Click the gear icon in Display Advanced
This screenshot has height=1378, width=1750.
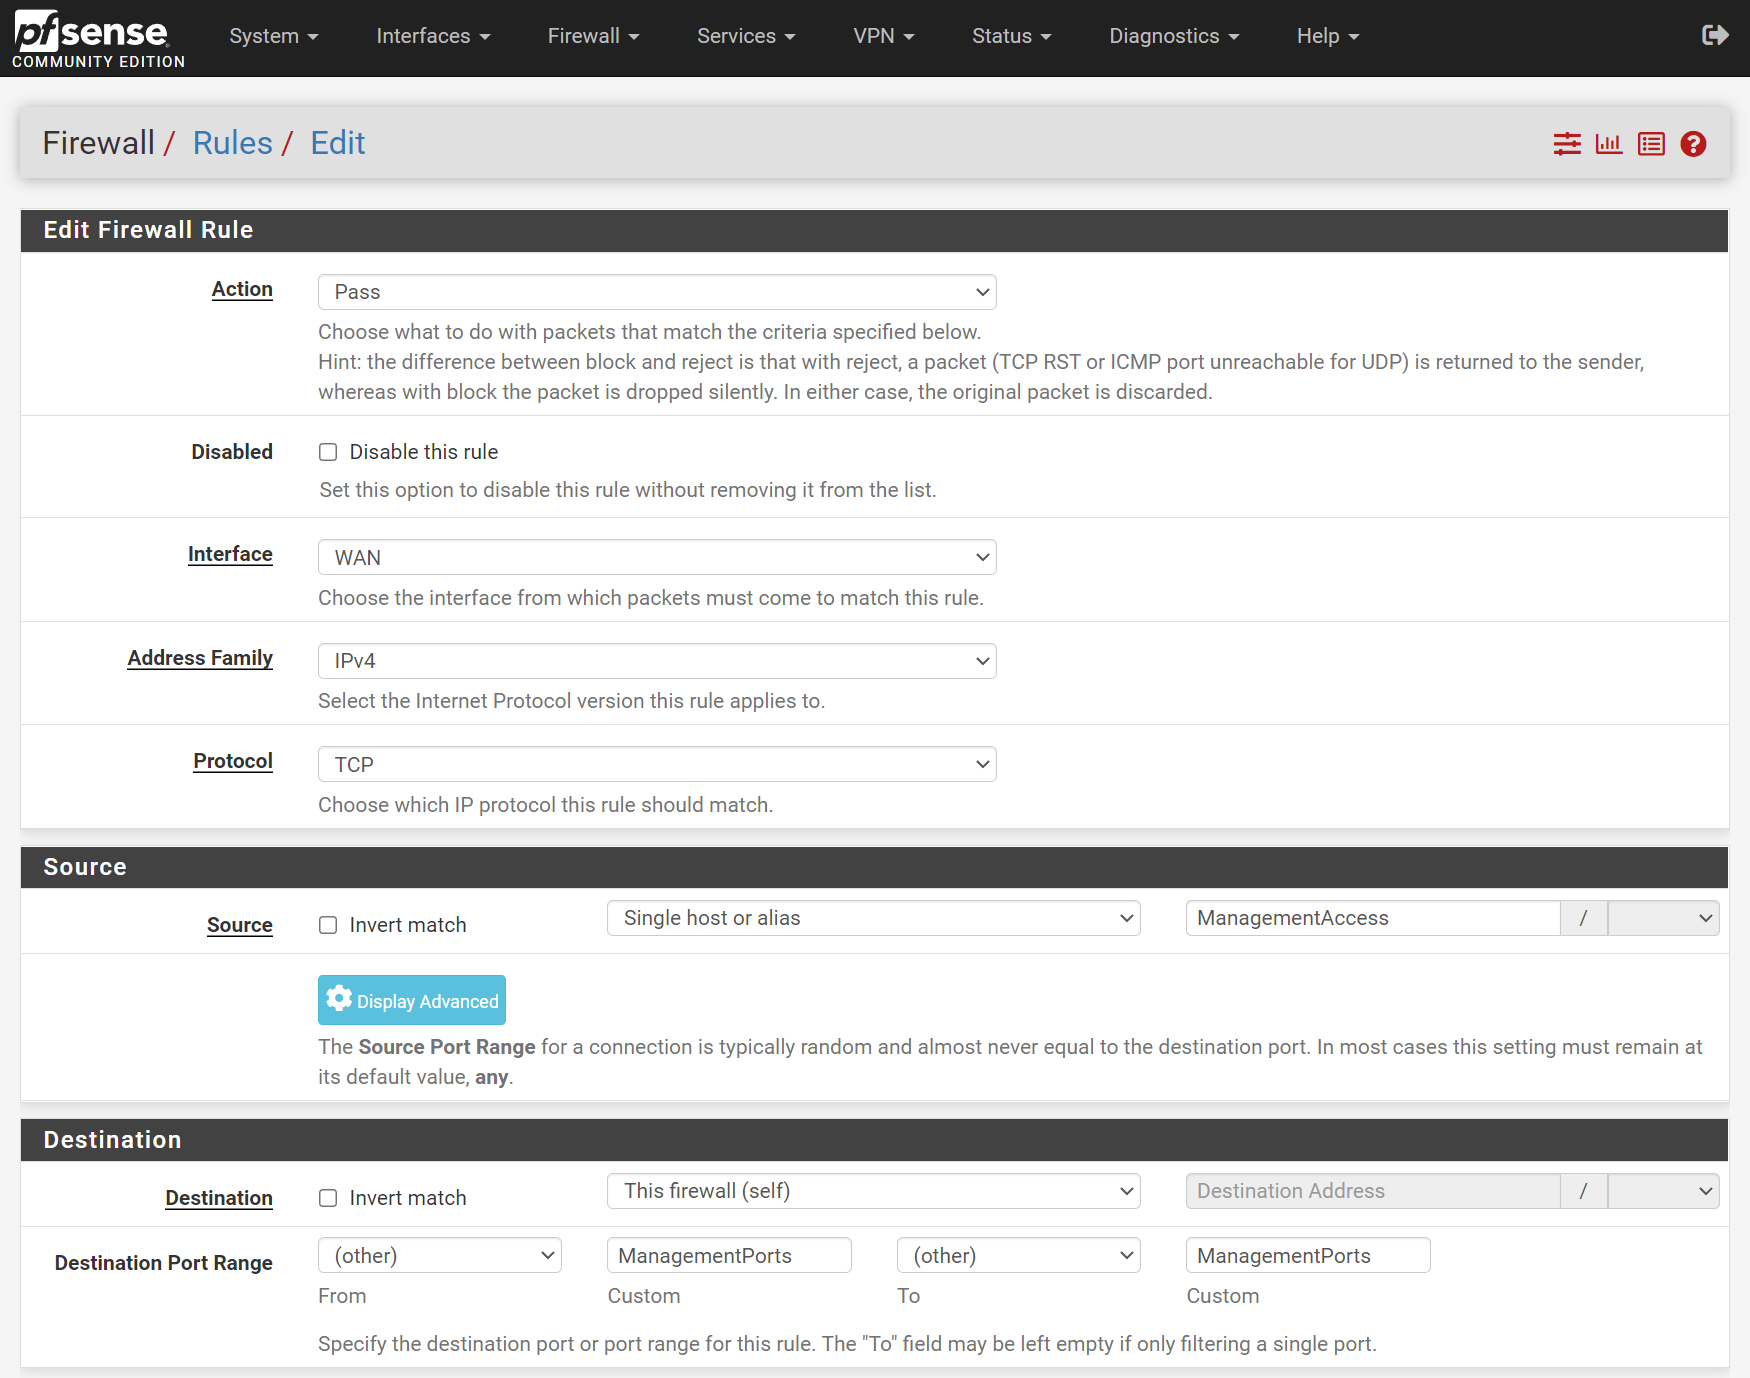point(339,999)
